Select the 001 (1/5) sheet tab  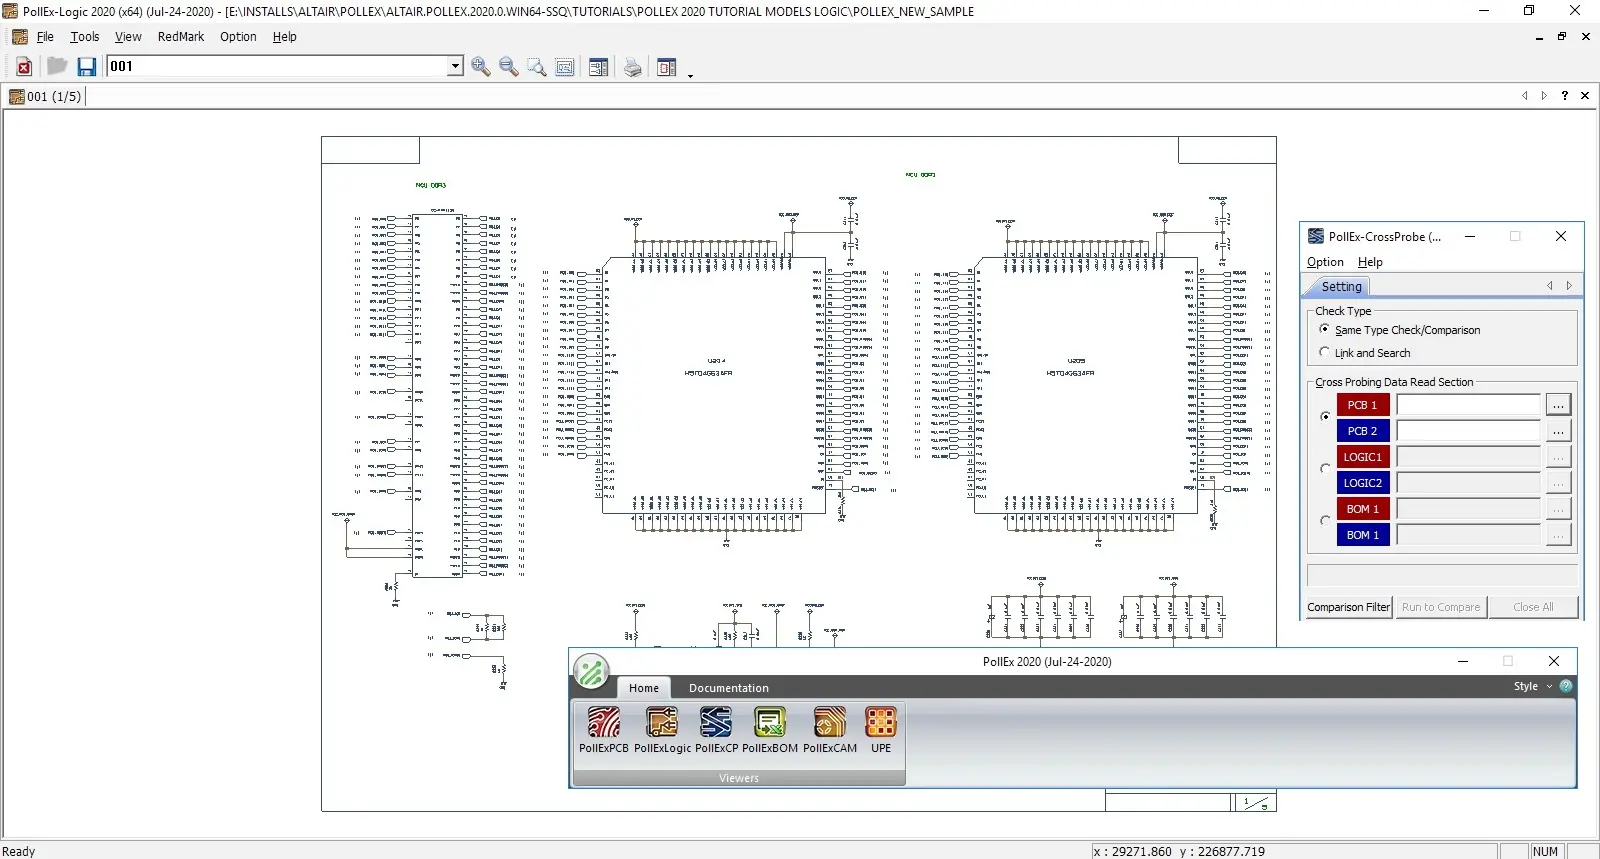coord(46,96)
